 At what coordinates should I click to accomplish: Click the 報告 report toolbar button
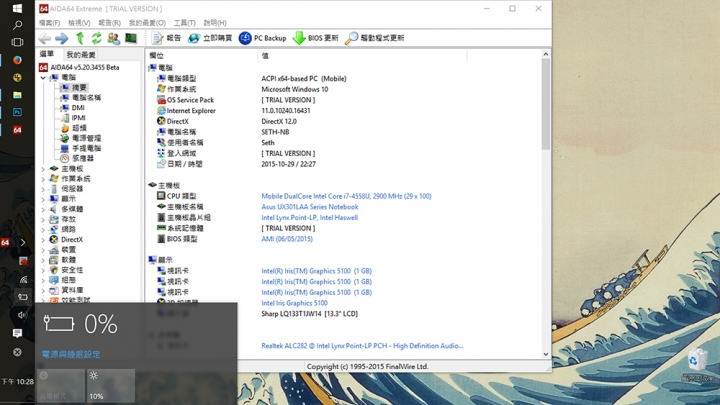click(x=166, y=38)
